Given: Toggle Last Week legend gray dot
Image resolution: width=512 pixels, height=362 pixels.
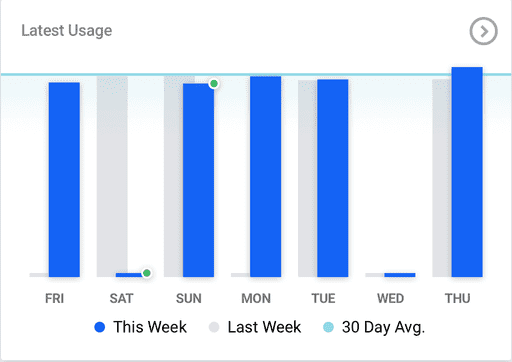Looking at the screenshot, I should [x=214, y=327].
